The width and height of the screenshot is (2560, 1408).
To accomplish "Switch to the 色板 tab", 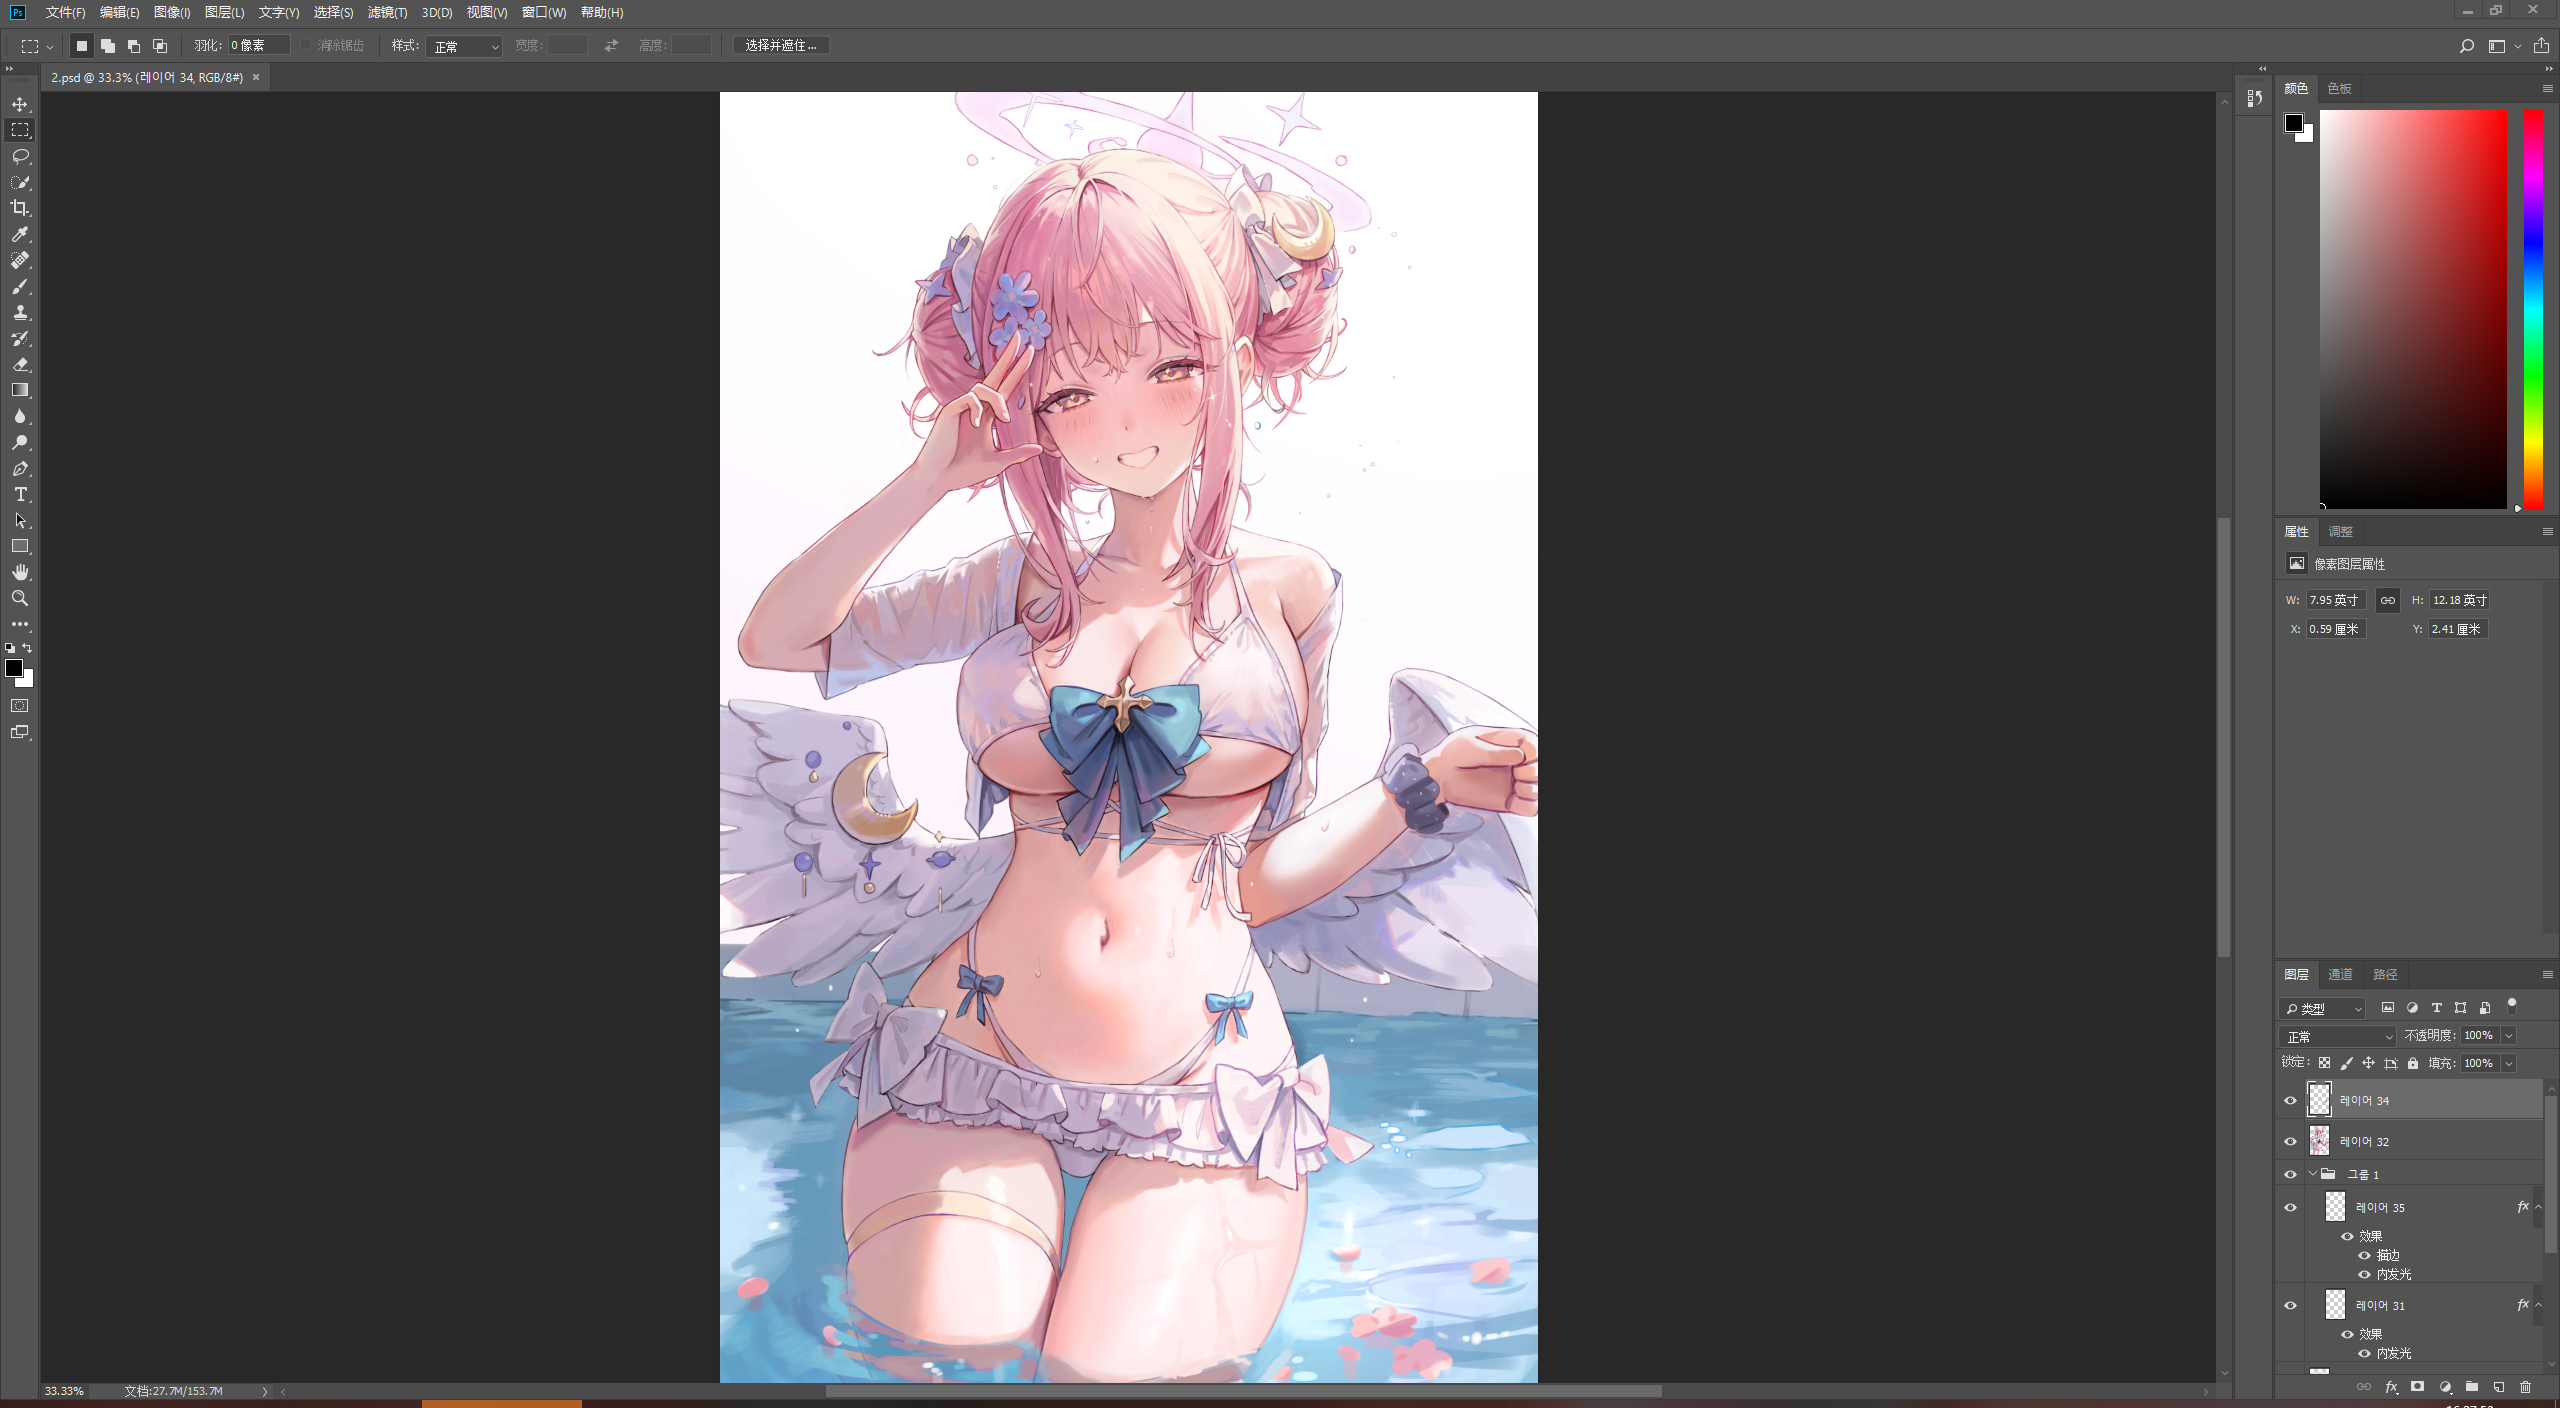I will (x=2340, y=88).
